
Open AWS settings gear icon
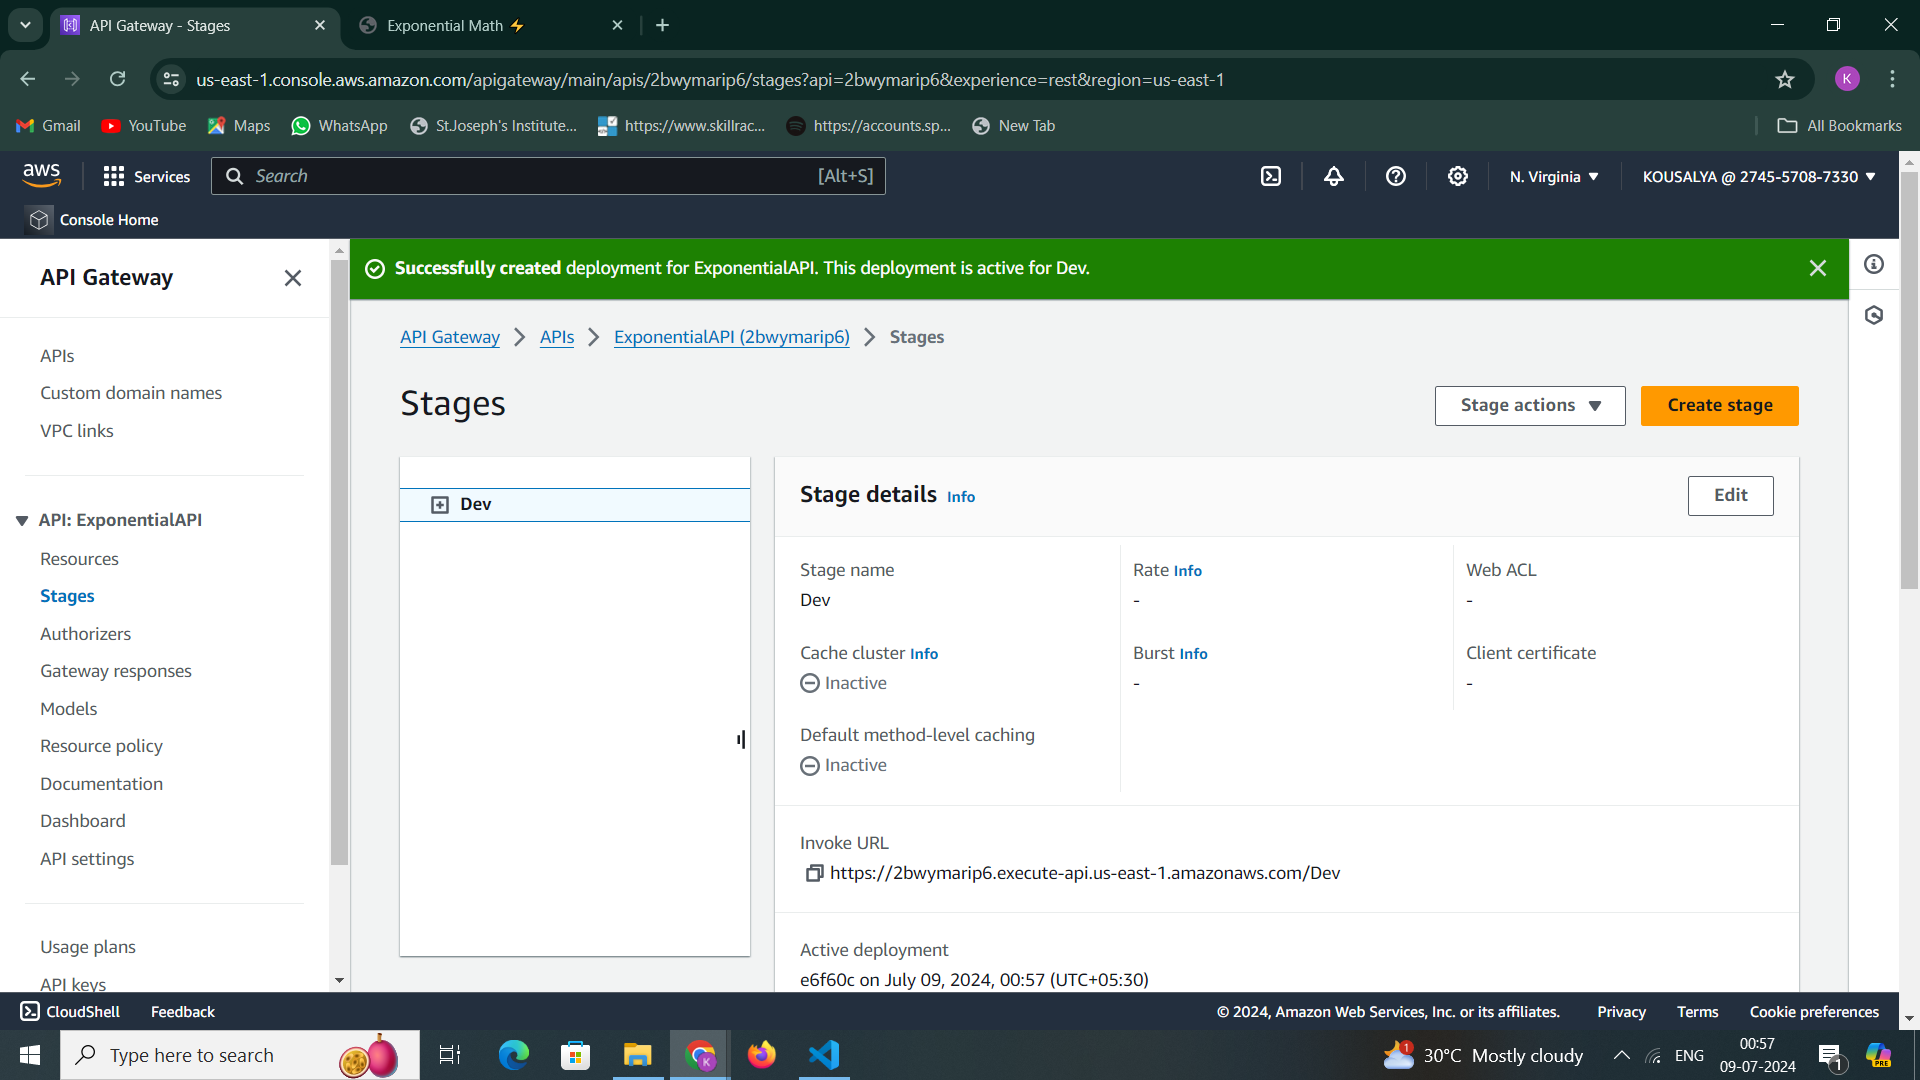[x=1457, y=176]
